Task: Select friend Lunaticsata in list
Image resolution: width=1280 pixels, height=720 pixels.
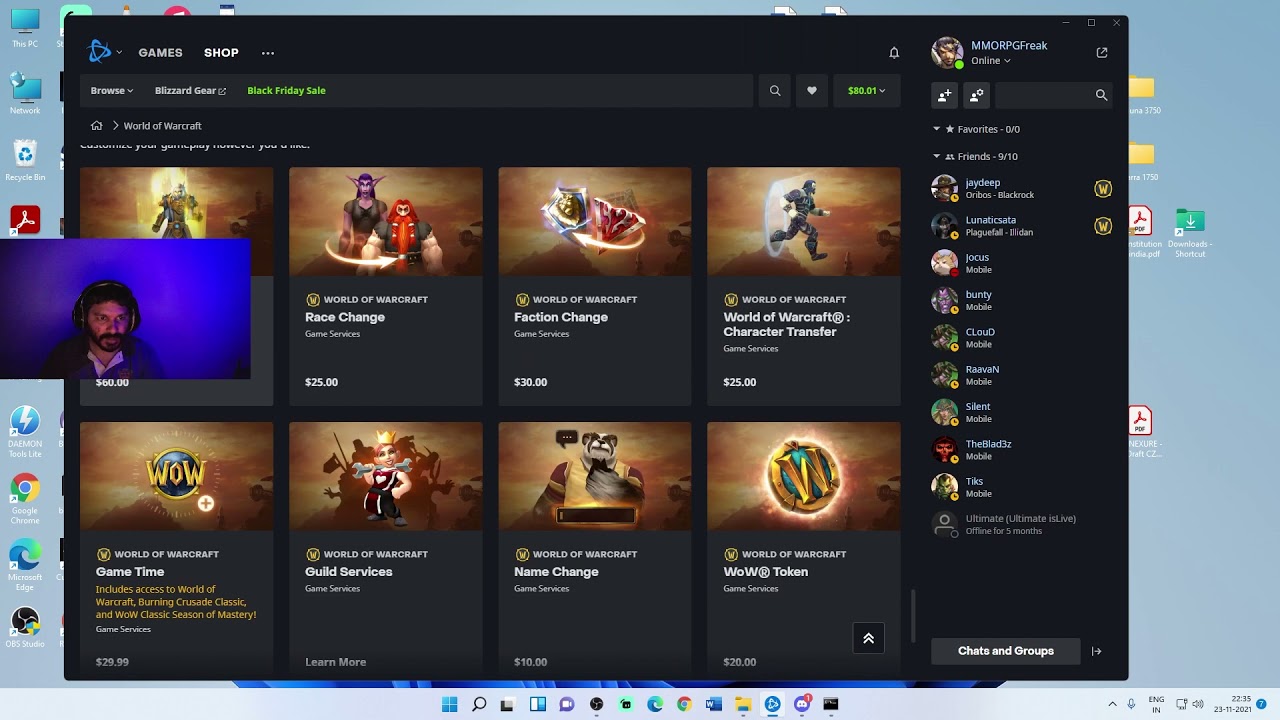Action: coord(1021,226)
